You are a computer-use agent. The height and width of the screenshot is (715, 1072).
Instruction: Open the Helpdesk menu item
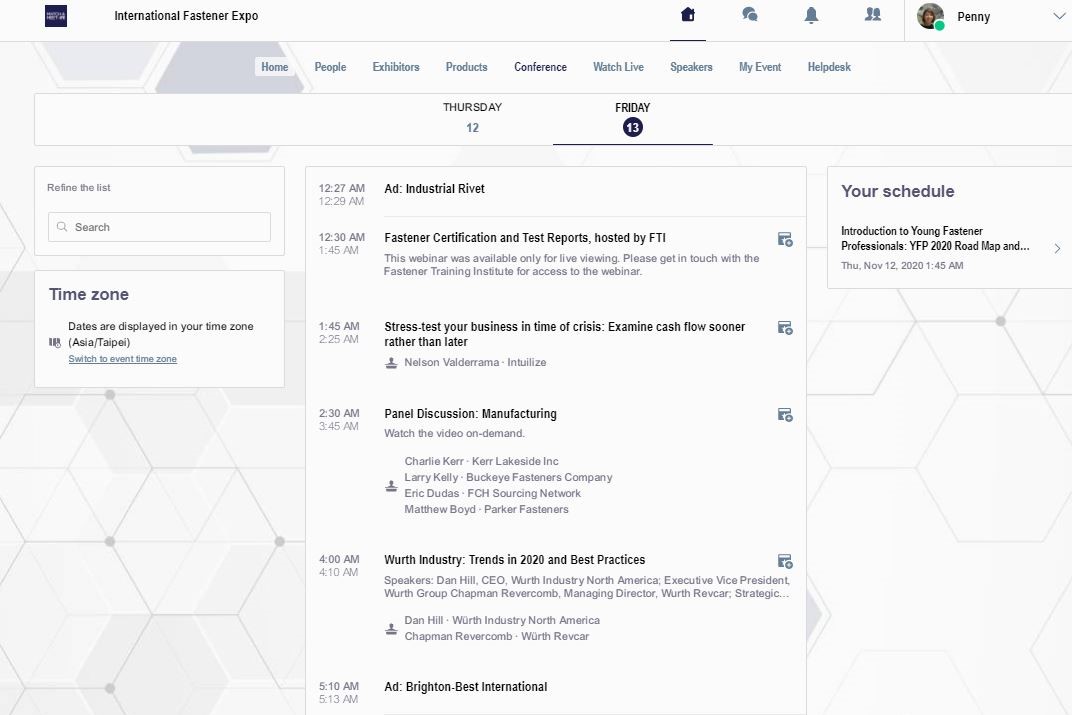click(x=829, y=67)
